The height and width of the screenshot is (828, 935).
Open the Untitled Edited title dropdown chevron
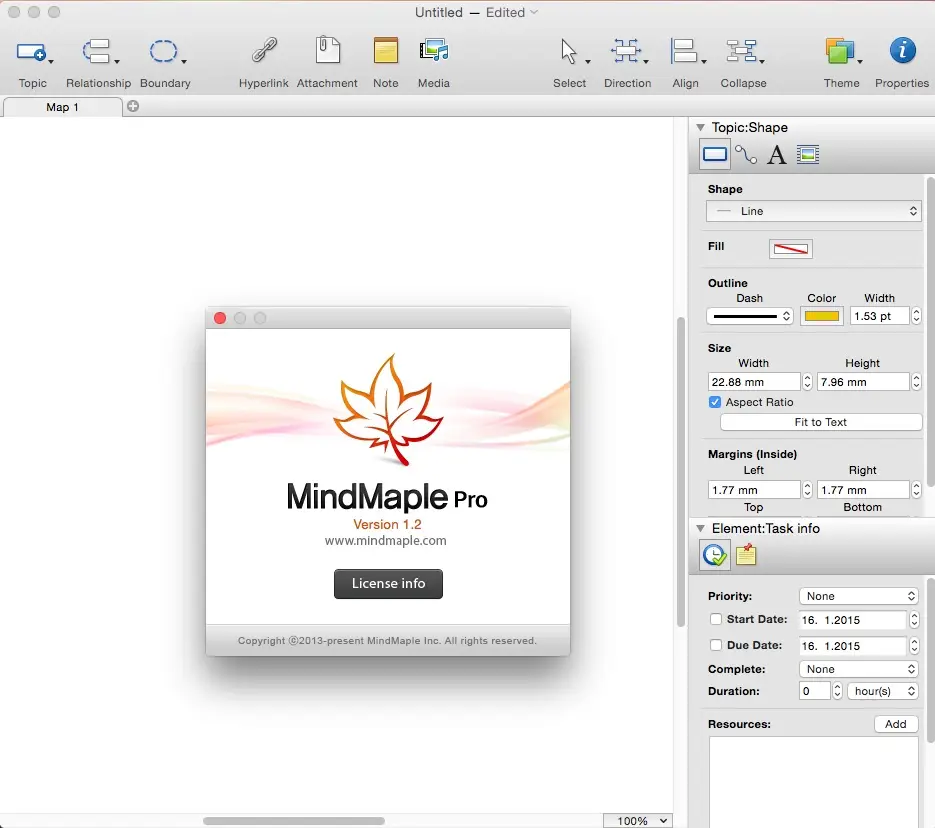coord(534,12)
